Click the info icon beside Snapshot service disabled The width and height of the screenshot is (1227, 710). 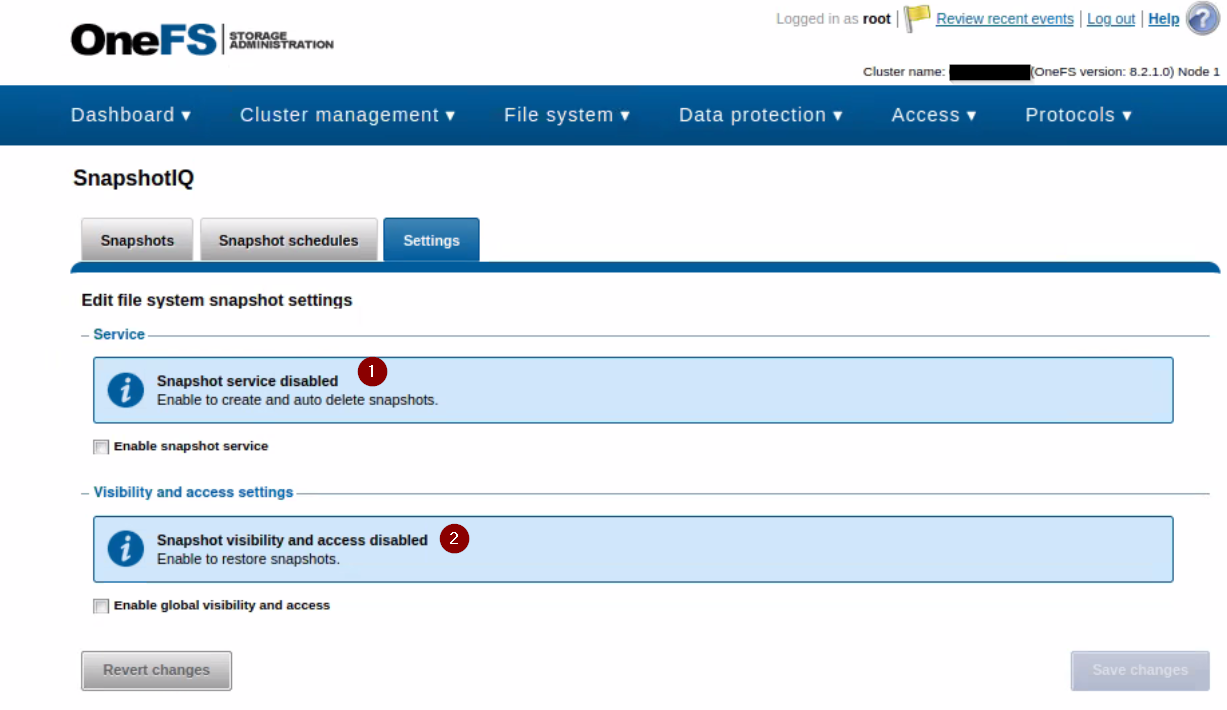point(125,390)
